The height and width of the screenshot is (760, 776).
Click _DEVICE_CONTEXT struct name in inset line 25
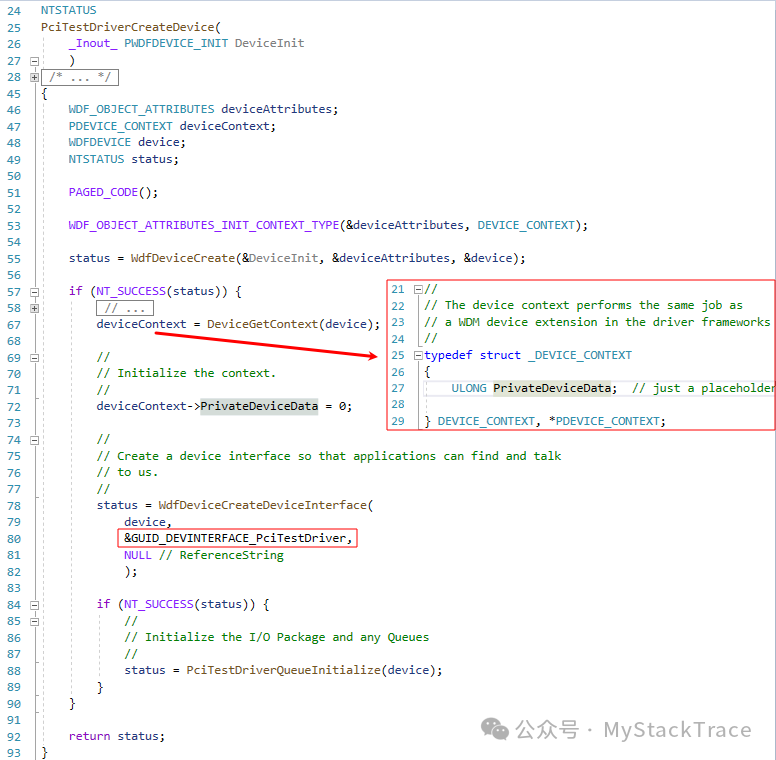[580, 355]
